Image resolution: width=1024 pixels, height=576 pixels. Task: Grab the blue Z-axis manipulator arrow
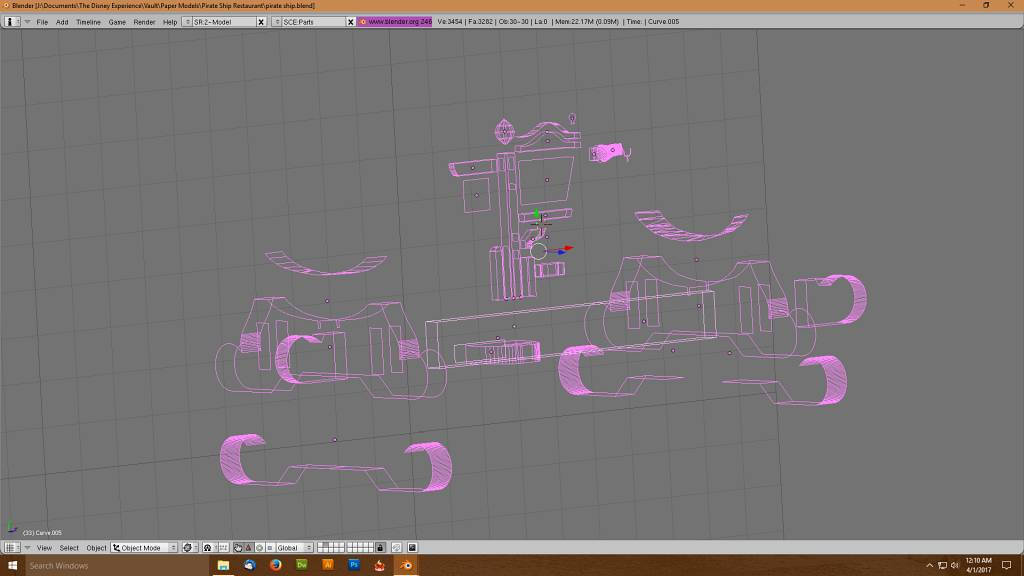coord(562,252)
